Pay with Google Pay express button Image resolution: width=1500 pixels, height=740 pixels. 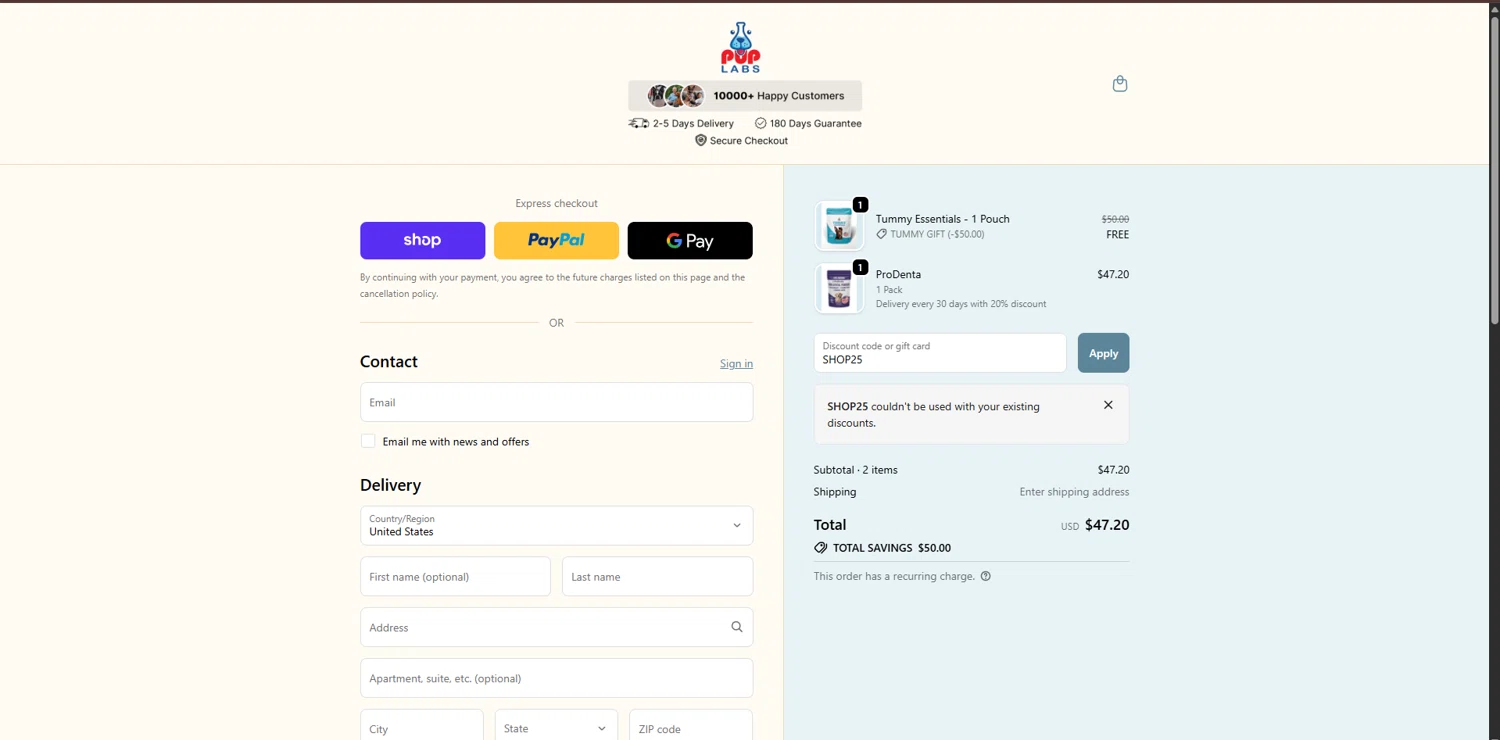click(690, 240)
